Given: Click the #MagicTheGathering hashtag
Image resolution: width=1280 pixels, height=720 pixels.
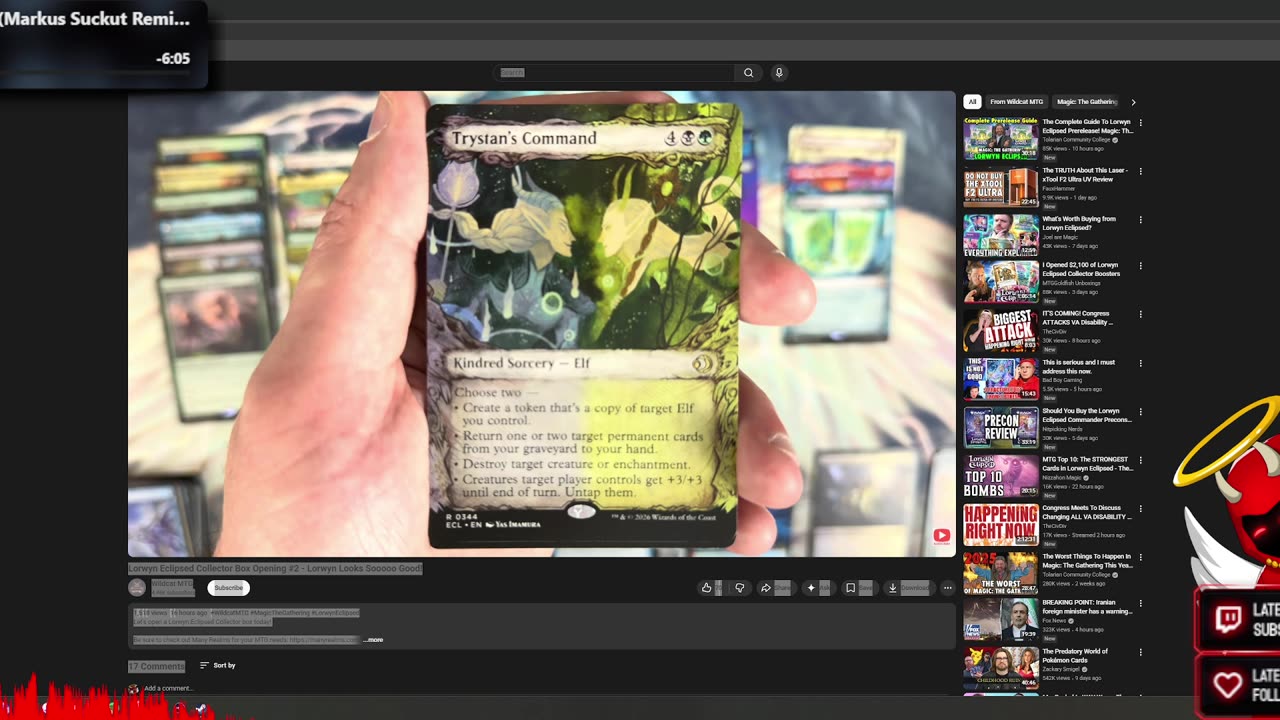Looking at the screenshot, I should [280, 613].
